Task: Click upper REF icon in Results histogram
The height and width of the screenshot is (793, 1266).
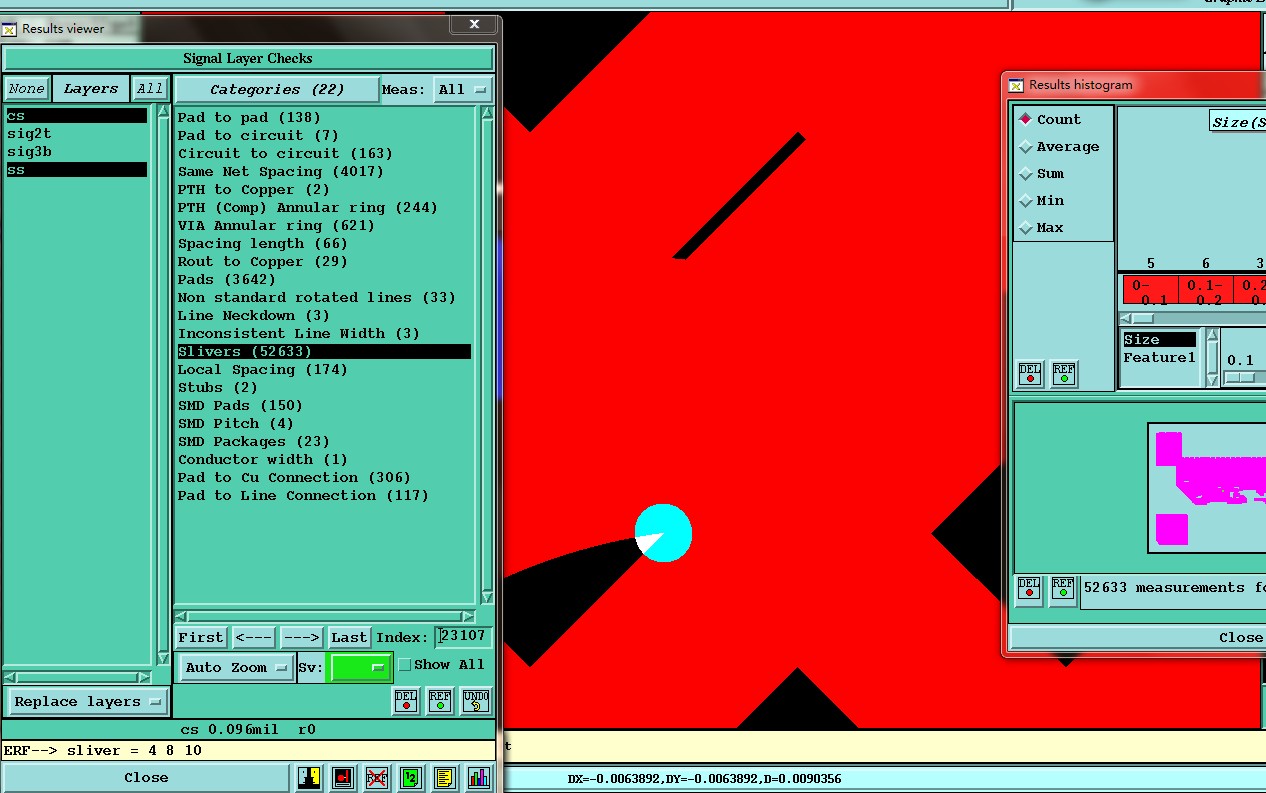Action: point(1064,374)
